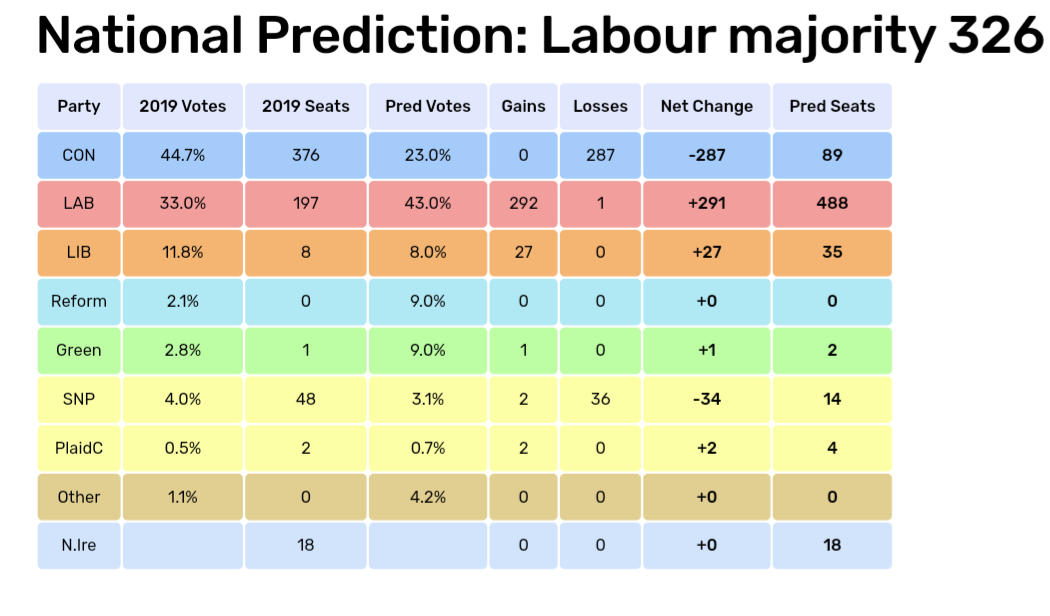Screen dimensions: 1050x616
Task: Click Labour's predicted seats value 488
Action: tap(832, 203)
